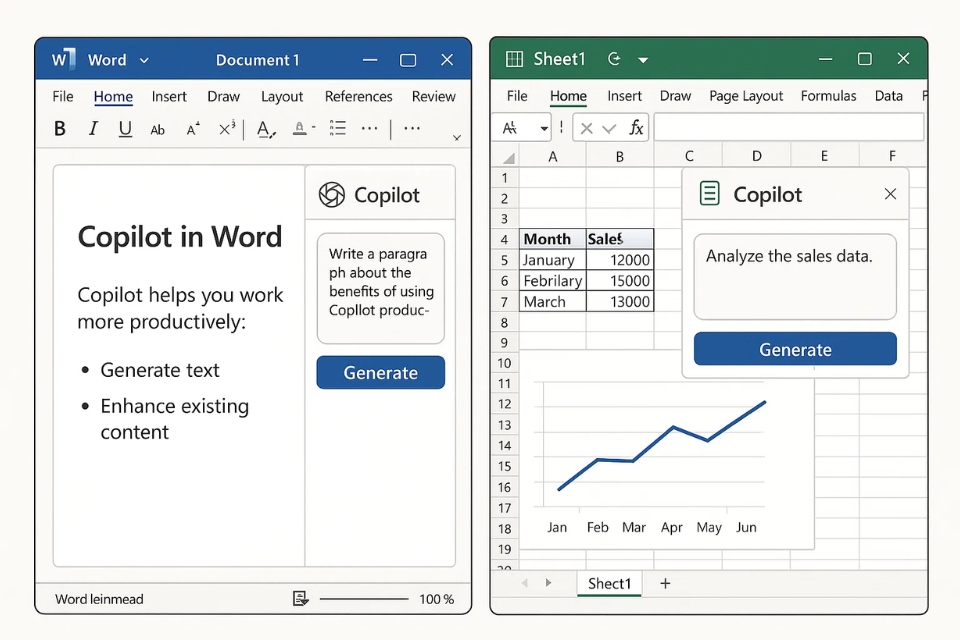Open the Draw tab in Word
The width and height of the screenshot is (960, 640).
pyautogui.click(x=223, y=96)
